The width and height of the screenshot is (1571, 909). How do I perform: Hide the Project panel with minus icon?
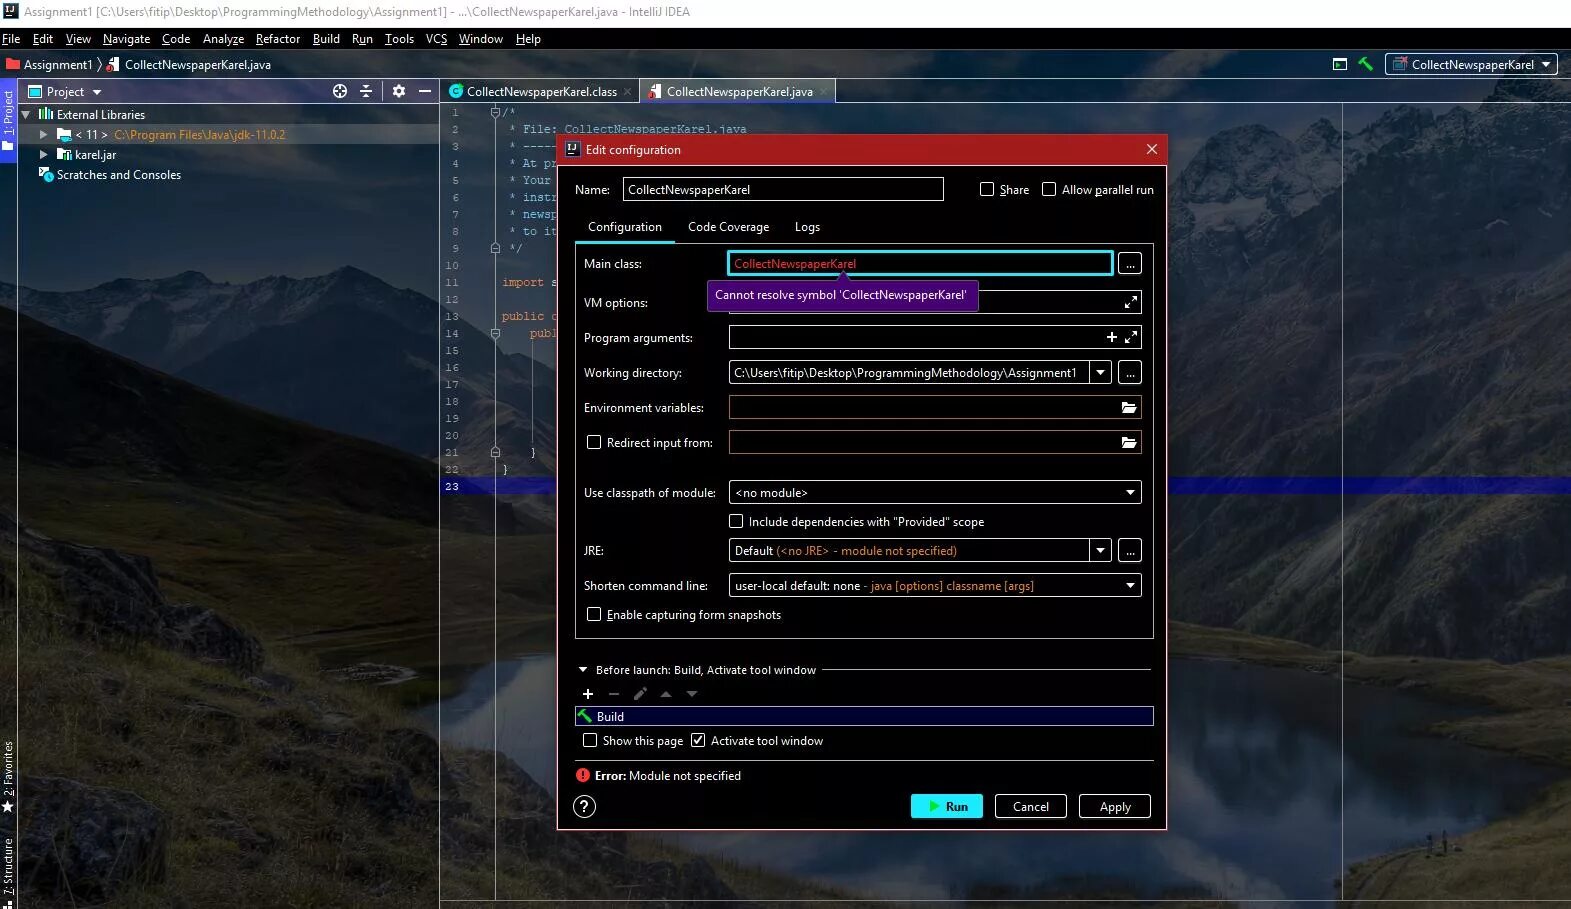pos(425,91)
